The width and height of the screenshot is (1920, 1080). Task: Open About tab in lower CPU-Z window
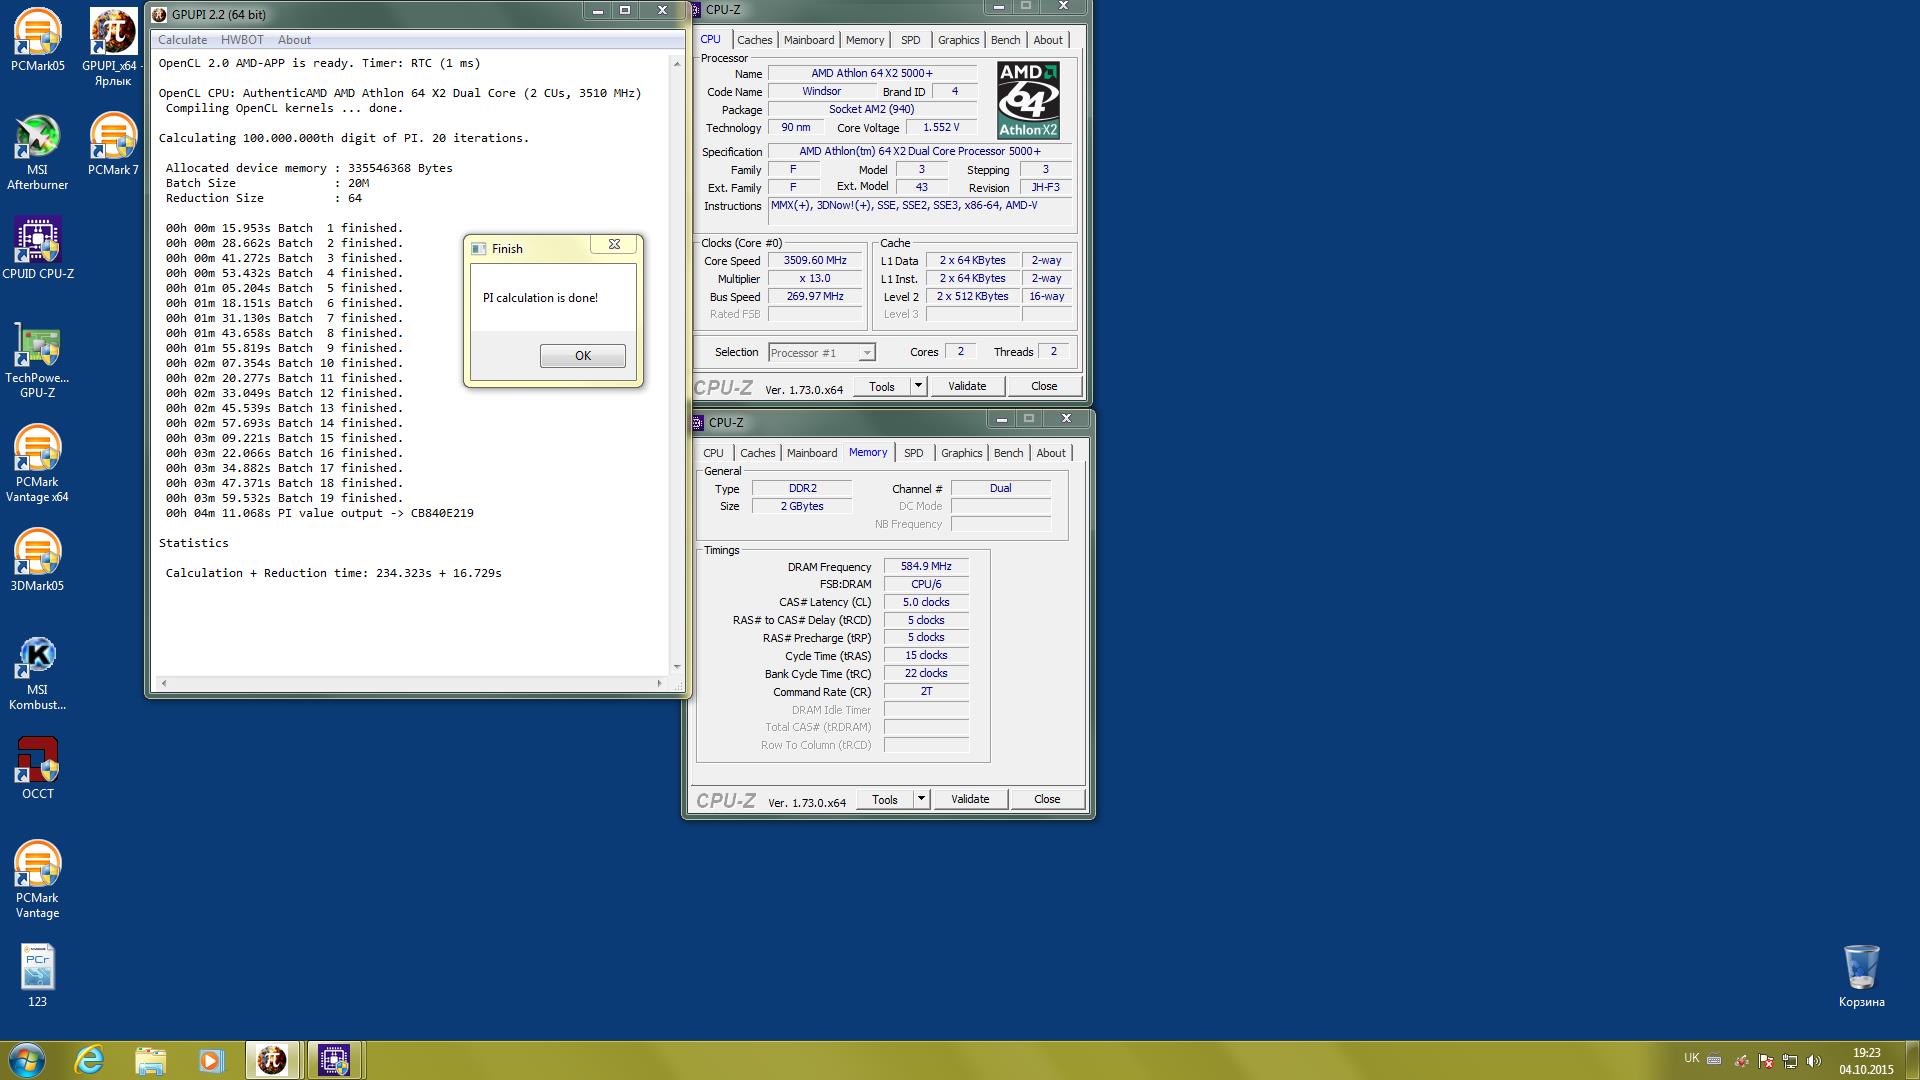(x=1050, y=453)
